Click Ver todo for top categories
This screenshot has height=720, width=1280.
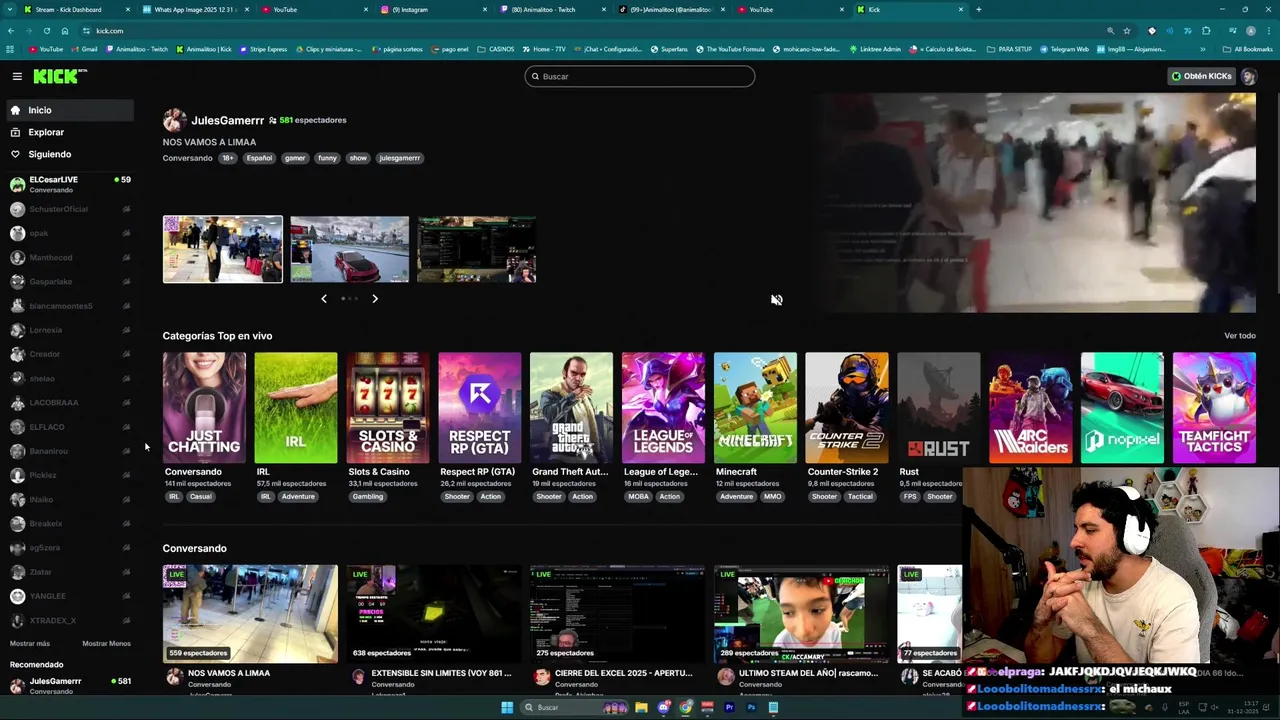coord(1239,336)
